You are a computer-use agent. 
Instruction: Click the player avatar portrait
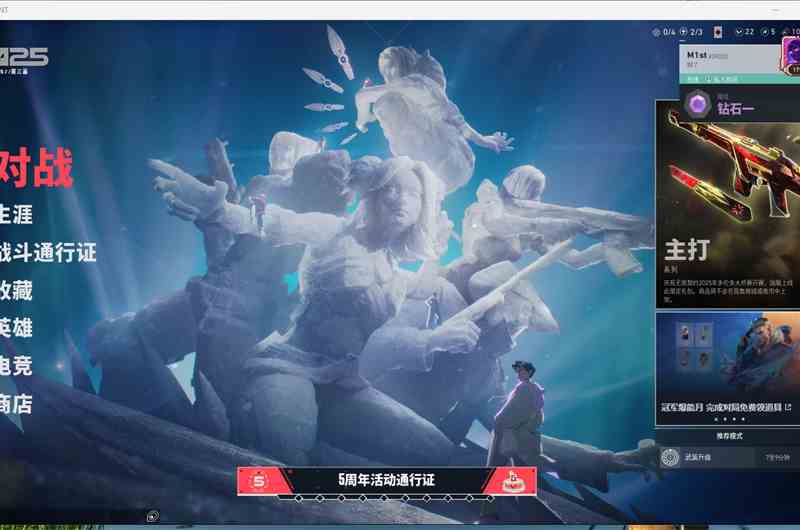(791, 56)
